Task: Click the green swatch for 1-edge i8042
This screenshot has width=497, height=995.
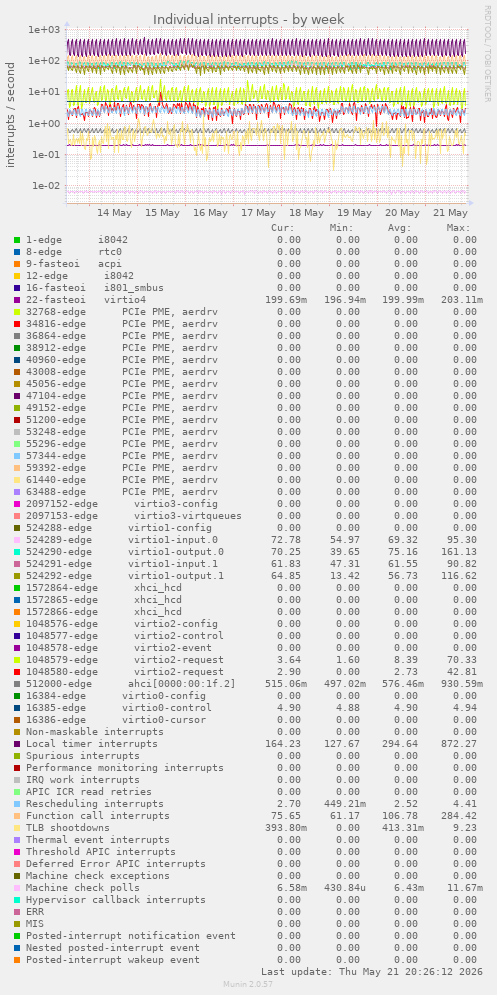Action: pyautogui.click(x=17, y=240)
